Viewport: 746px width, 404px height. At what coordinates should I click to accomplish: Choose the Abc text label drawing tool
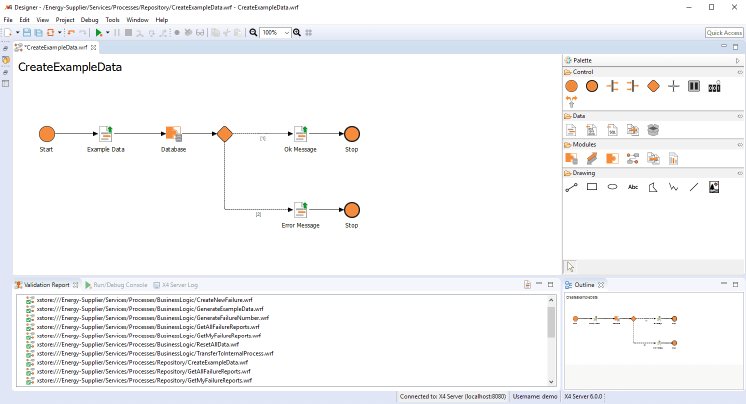point(632,186)
